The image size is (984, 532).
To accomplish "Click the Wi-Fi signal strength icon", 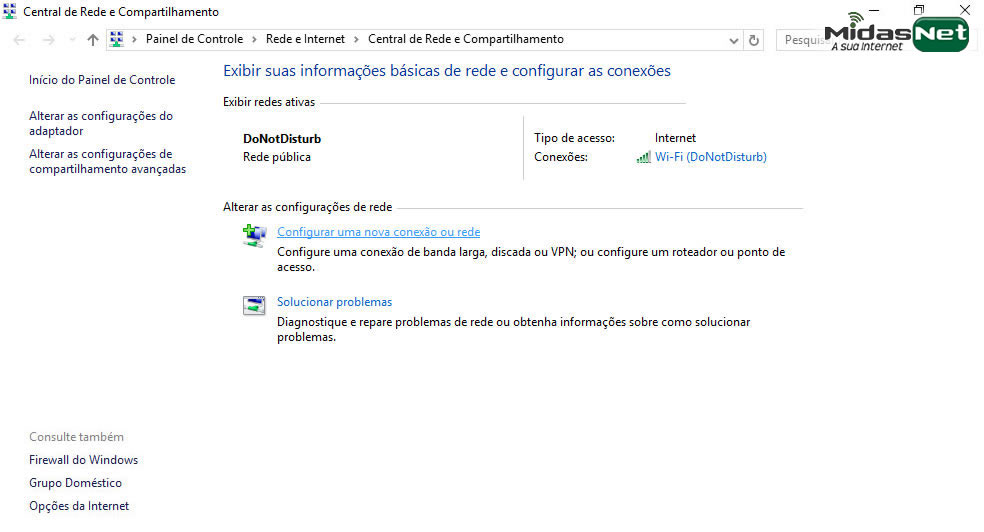I will point(643,158).
